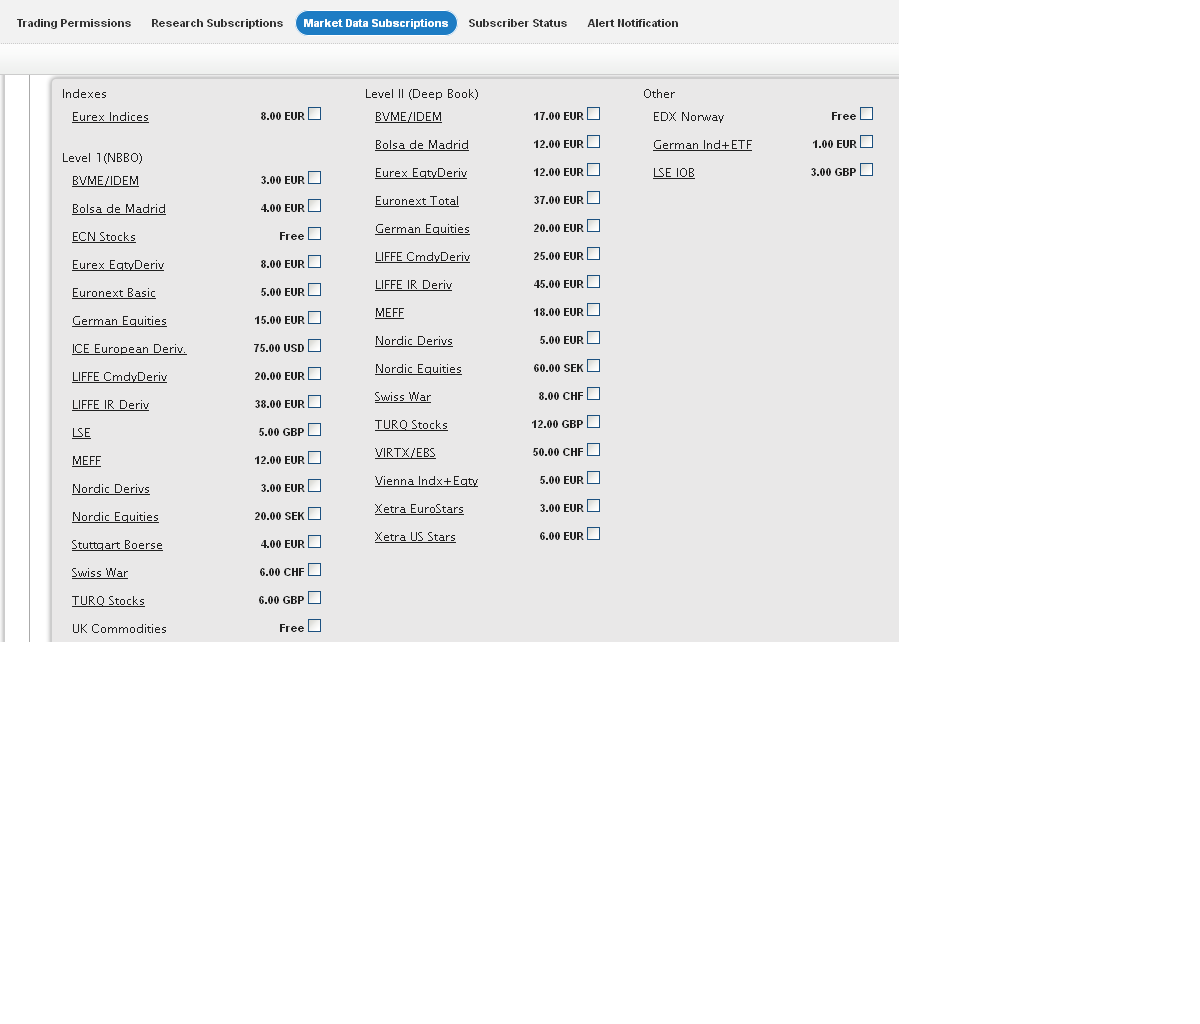Image resolution: width=1200 pixels, height=1024 pixels.
Task: Tick Xetra EuroStars 3.00 EUR checkbox
Action: [x=594, y=506]
